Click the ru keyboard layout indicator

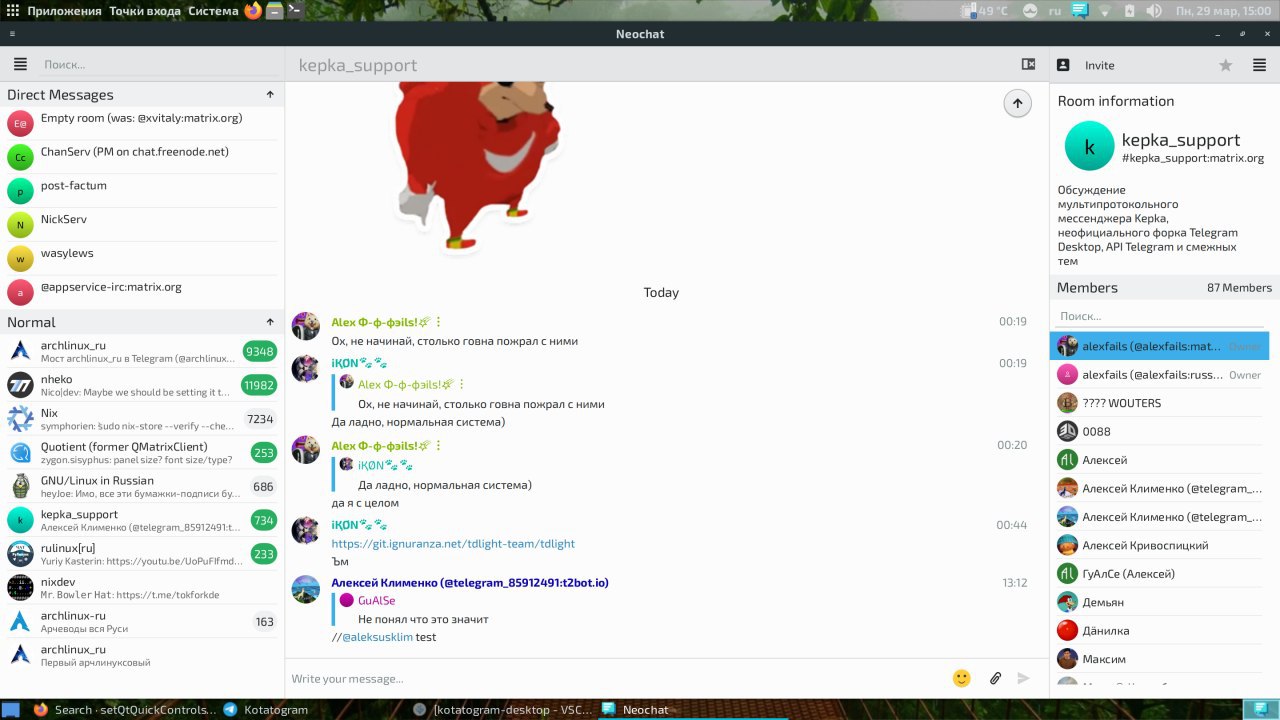1055,11
